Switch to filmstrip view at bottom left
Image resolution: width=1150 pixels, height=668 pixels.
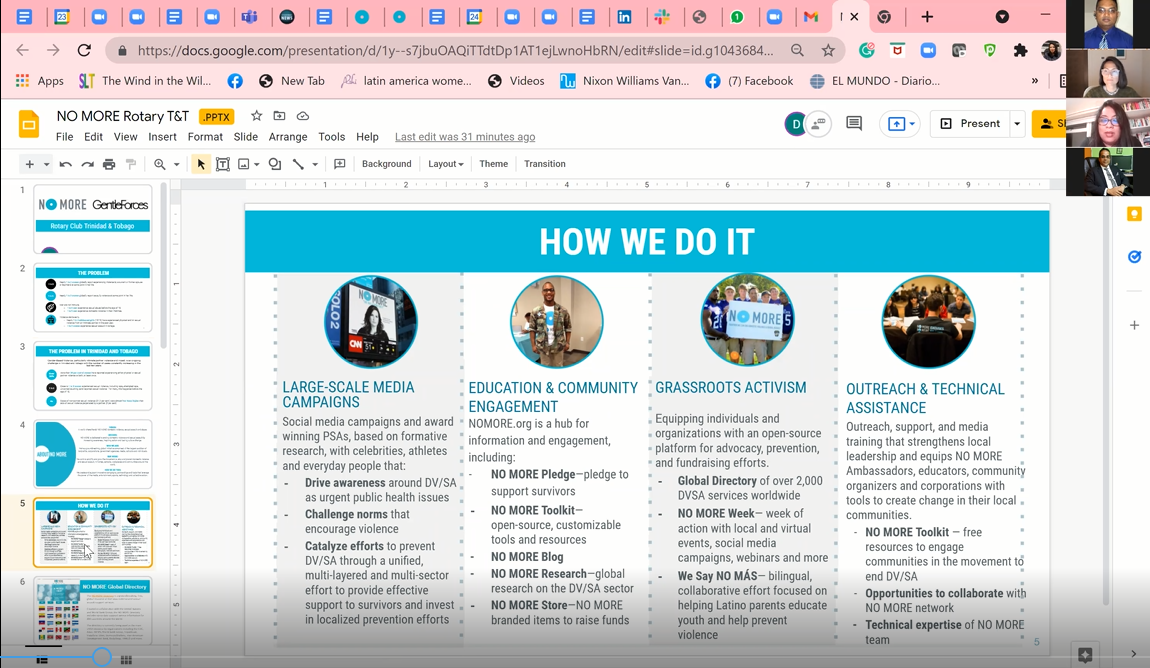[x=42, y=660]
